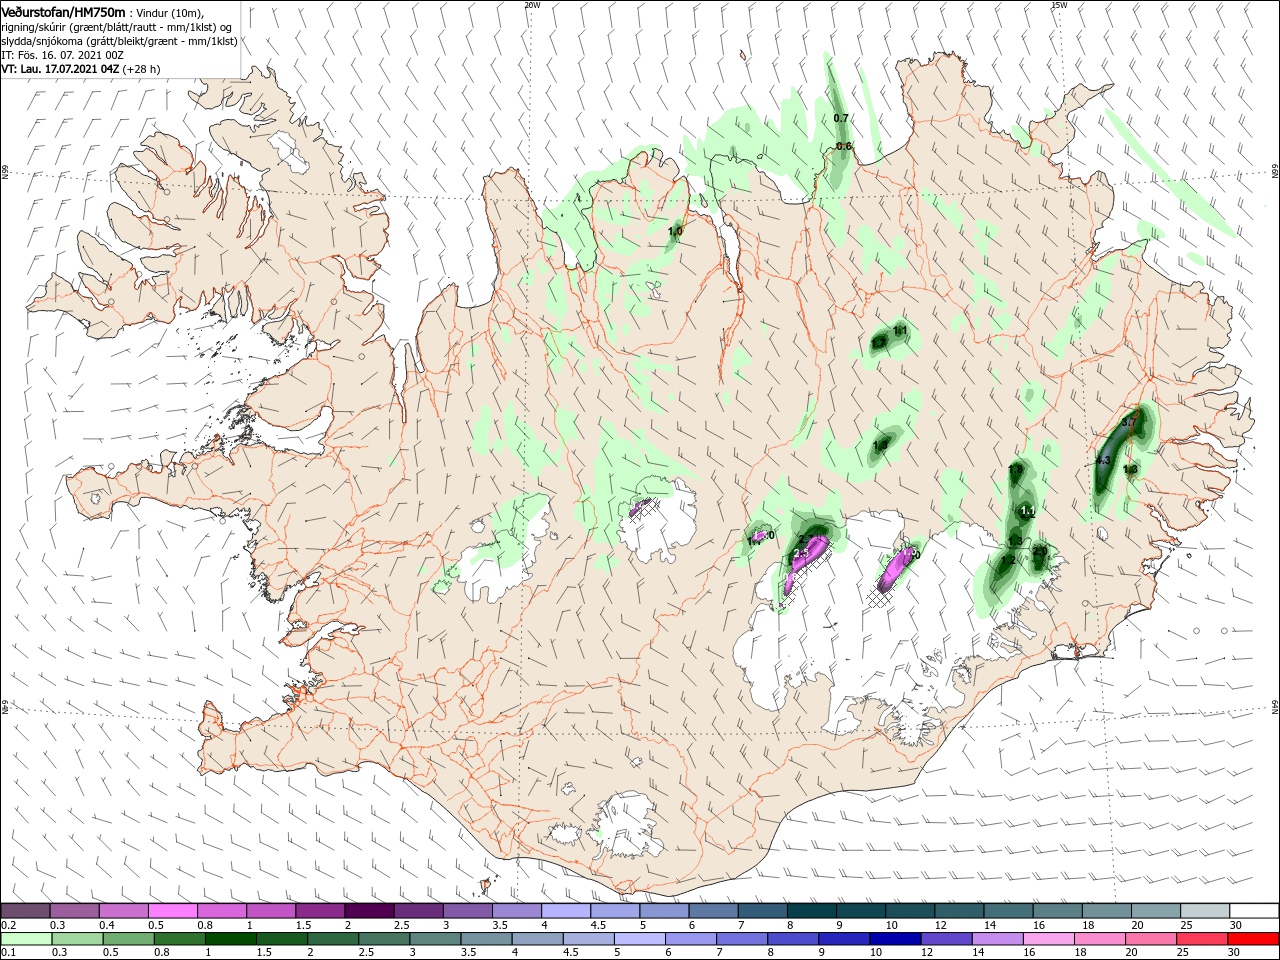1280x960 pixels.
Task: Click the bottom-row swatch labeled 2
Action: tap(333, 939)
